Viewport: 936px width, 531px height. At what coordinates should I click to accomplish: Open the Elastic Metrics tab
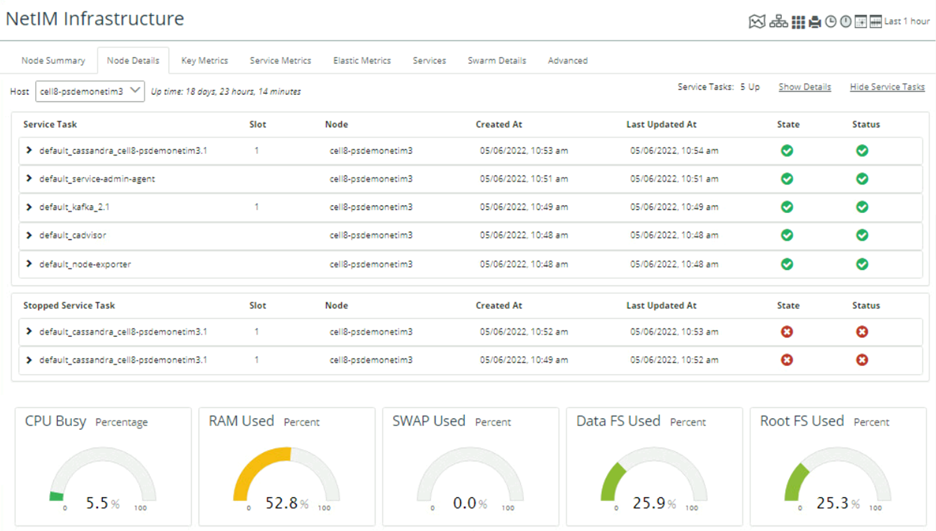[x=362, y=60]
